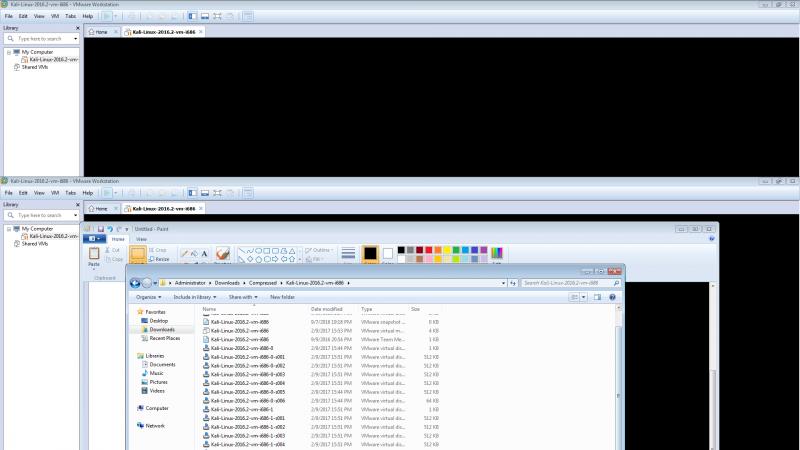This screenshot has height=450, width=800.
Task: Open the Paint application menu dropdown button
Action: [x=94, y=239]
